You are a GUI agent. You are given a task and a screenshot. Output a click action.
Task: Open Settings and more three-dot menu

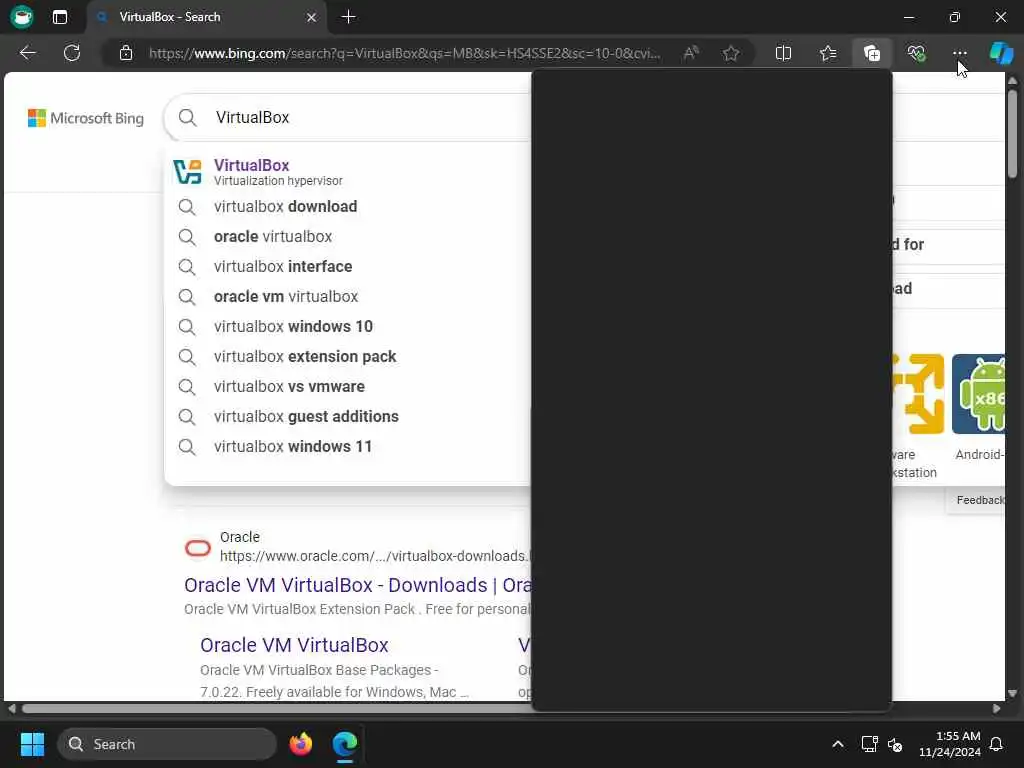pos(959,53)
